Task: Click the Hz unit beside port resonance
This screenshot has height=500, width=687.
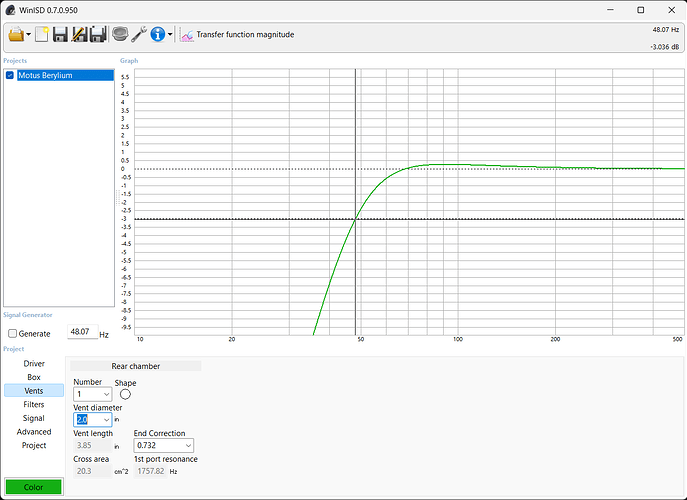Action: click(173, 472)
